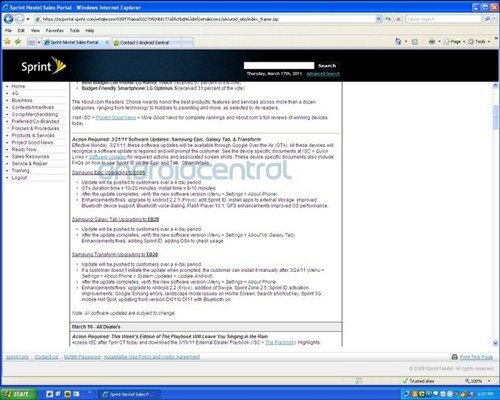500x400 pixels.
Task: Open Contests/Incentives in left navigation
Action: coord(33,107)
